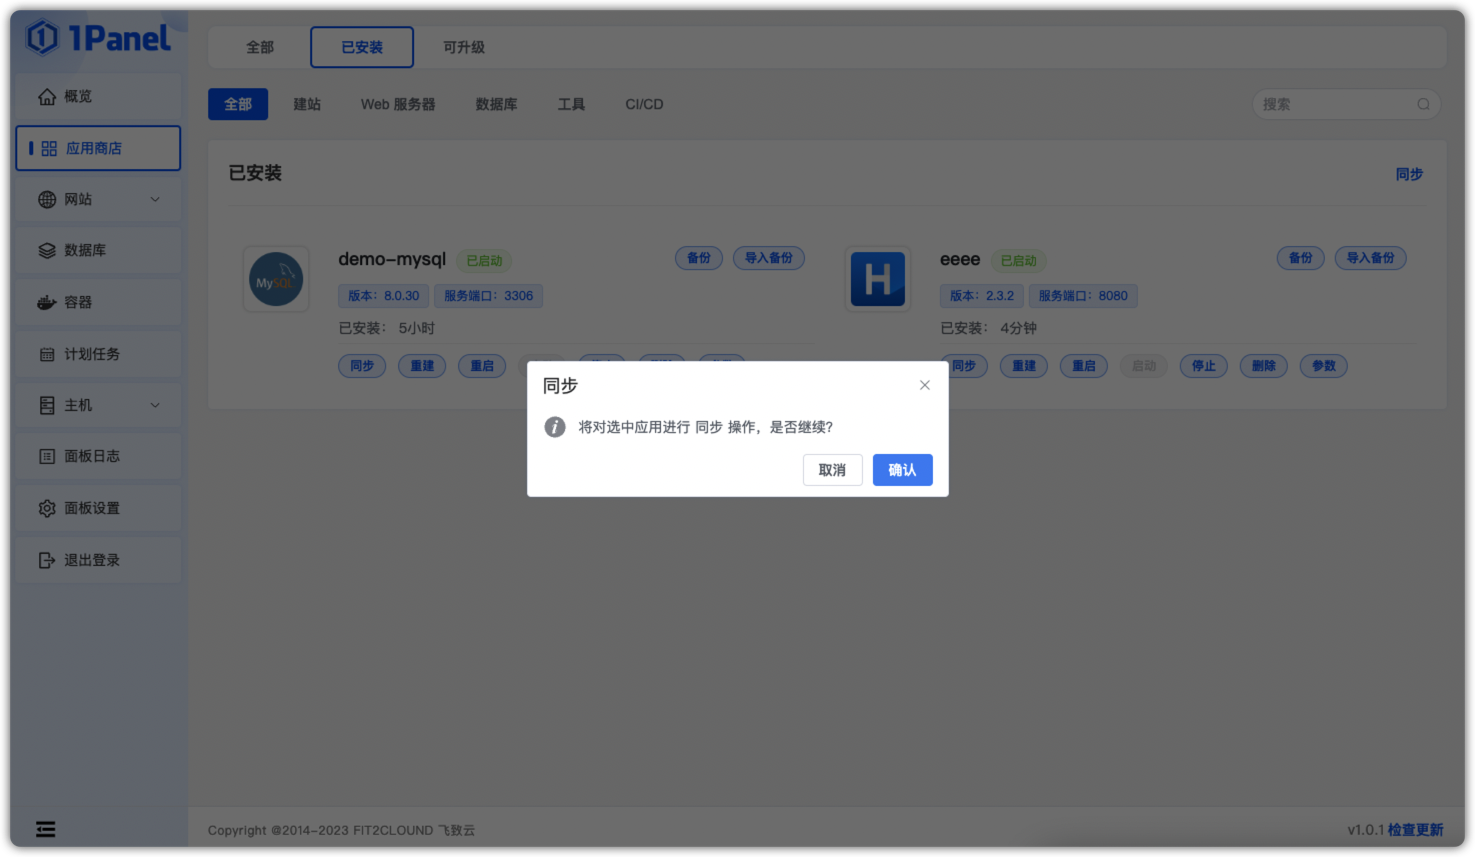
Task: Click the 计划任务 scheduled tasks icon
Action: 47,353
